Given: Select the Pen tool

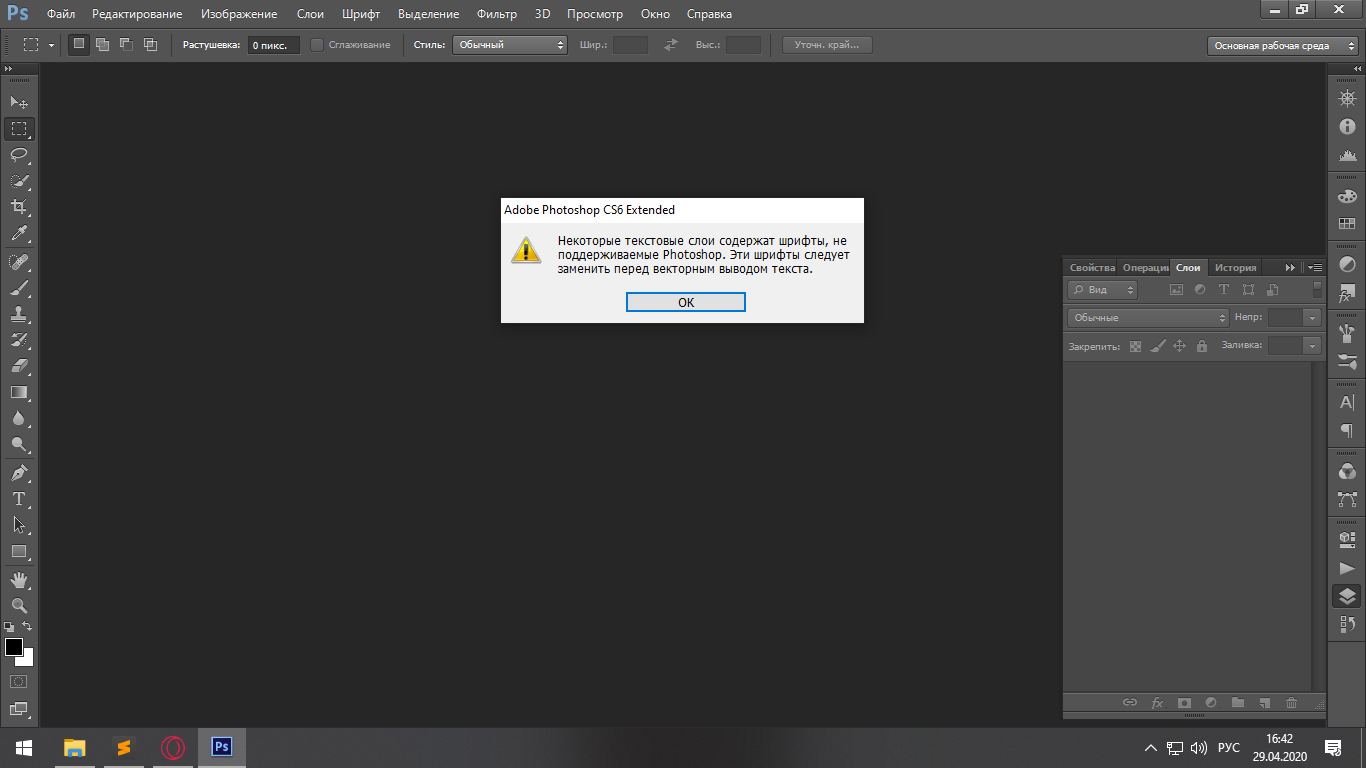Looking at the screenshot, I should click(x=19, y=472).
